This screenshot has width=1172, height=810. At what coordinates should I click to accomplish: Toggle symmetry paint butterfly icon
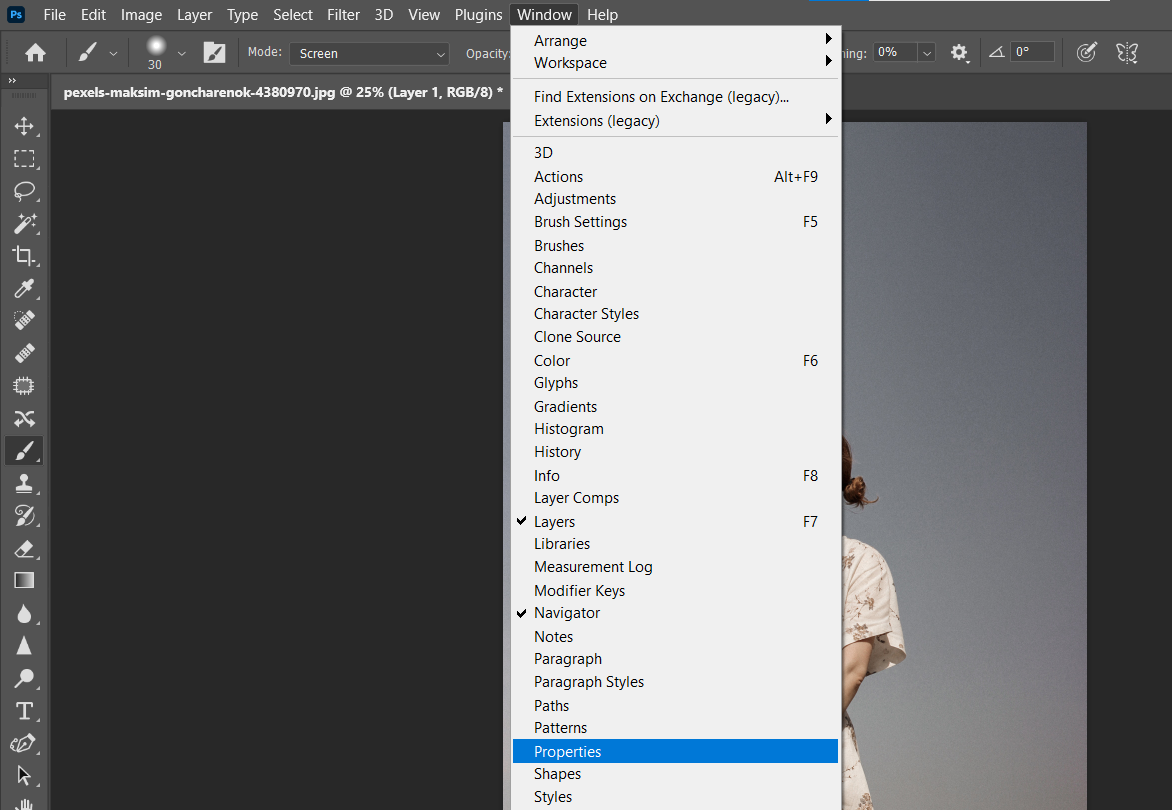click(1126, 52)
